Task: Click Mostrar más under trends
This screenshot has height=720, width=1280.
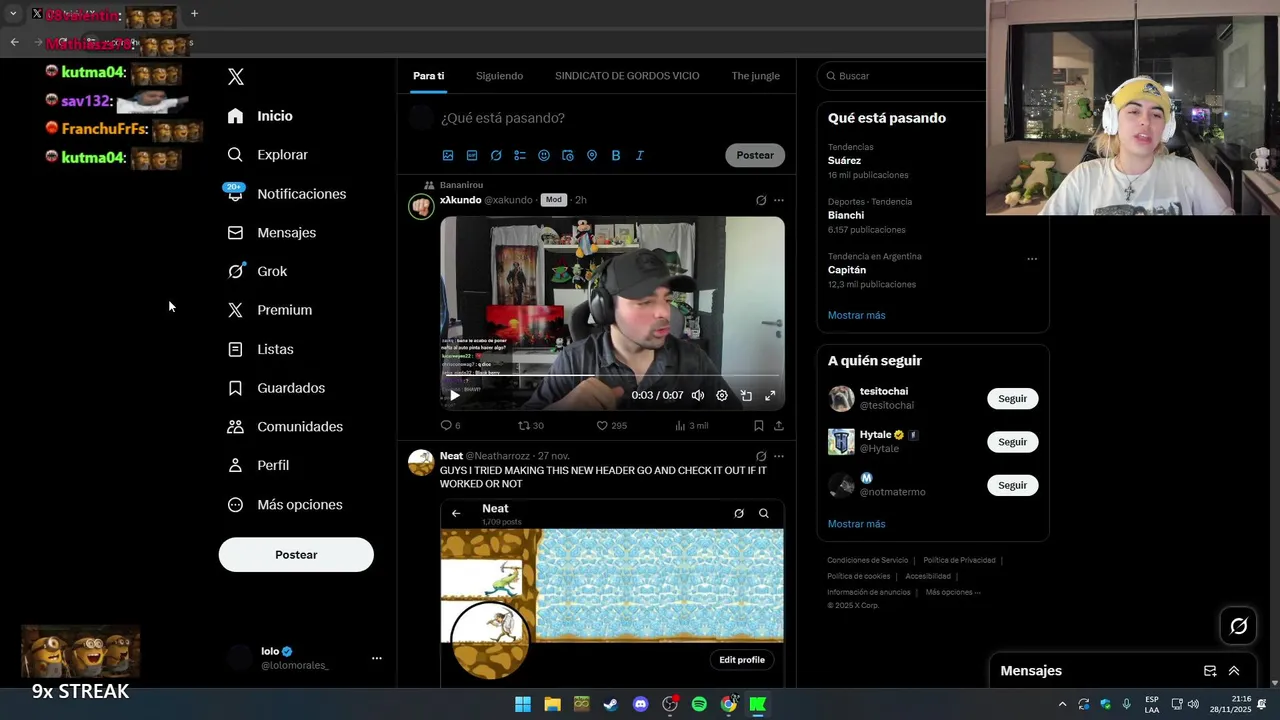Action: [x=856, y=315]
